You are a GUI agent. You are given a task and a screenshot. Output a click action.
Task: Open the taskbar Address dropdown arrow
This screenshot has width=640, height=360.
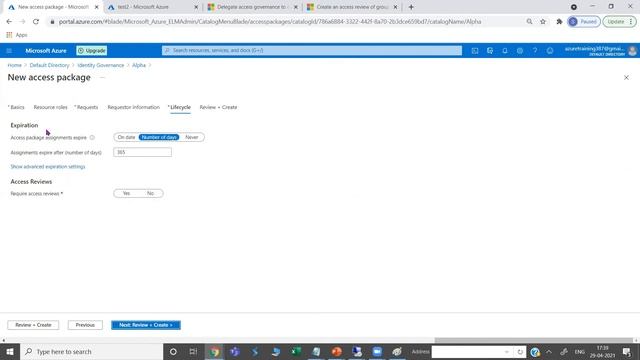click(x=507, y=352)
